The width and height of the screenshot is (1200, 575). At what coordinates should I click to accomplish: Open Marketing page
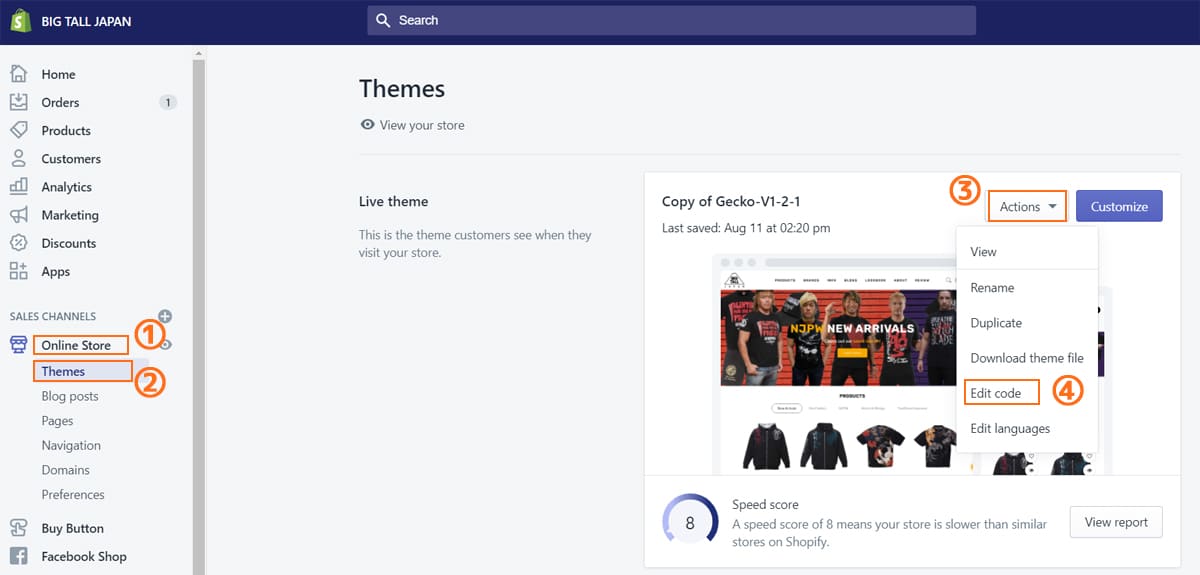tap(70, 215)
